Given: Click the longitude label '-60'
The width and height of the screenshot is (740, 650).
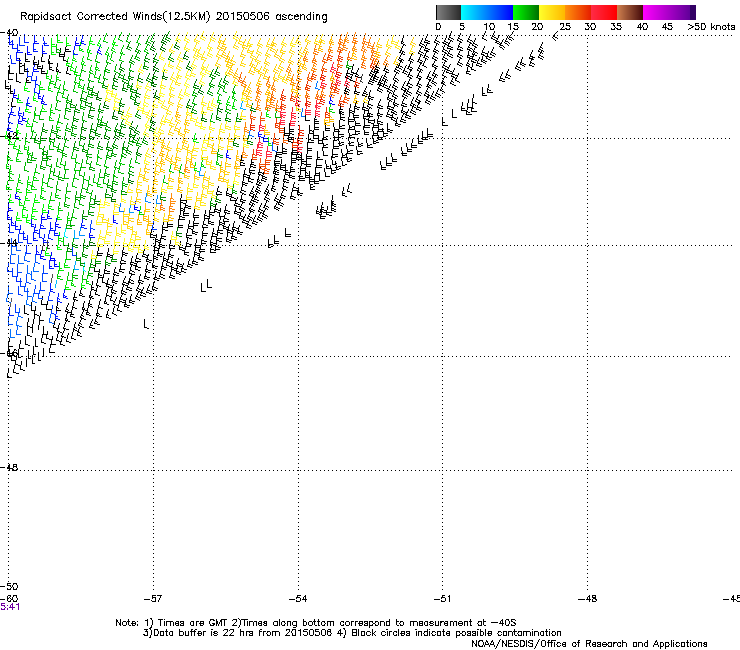Looking at the screenshot, I should (x=9, y=599).
